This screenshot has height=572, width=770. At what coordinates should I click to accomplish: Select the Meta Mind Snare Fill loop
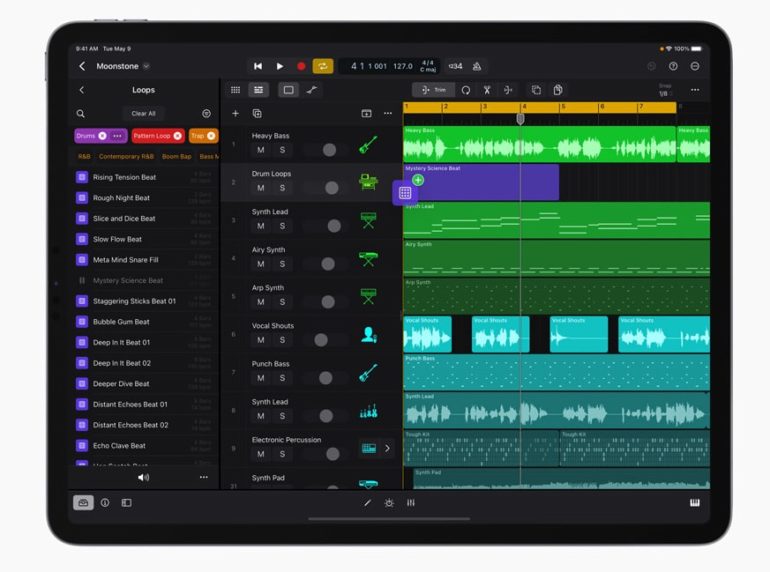145,260
